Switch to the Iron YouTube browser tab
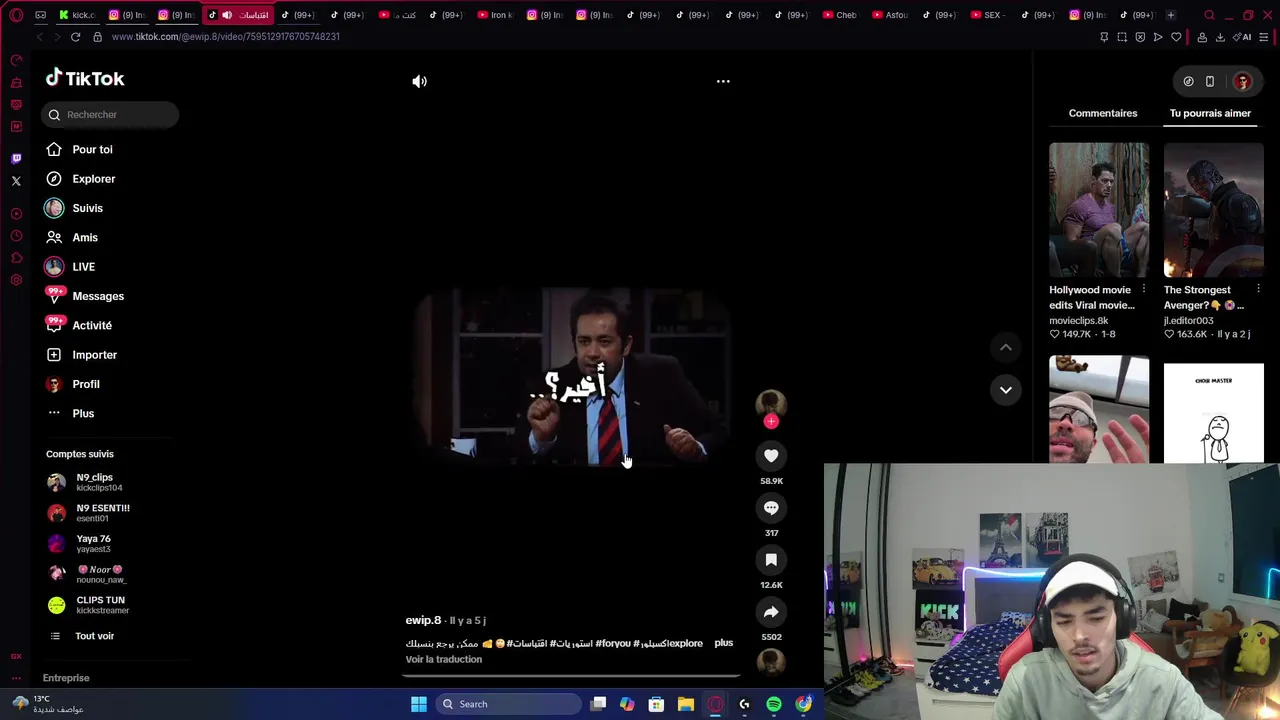Viewport: 1280px width, 720px height. [x=494, y=15]
